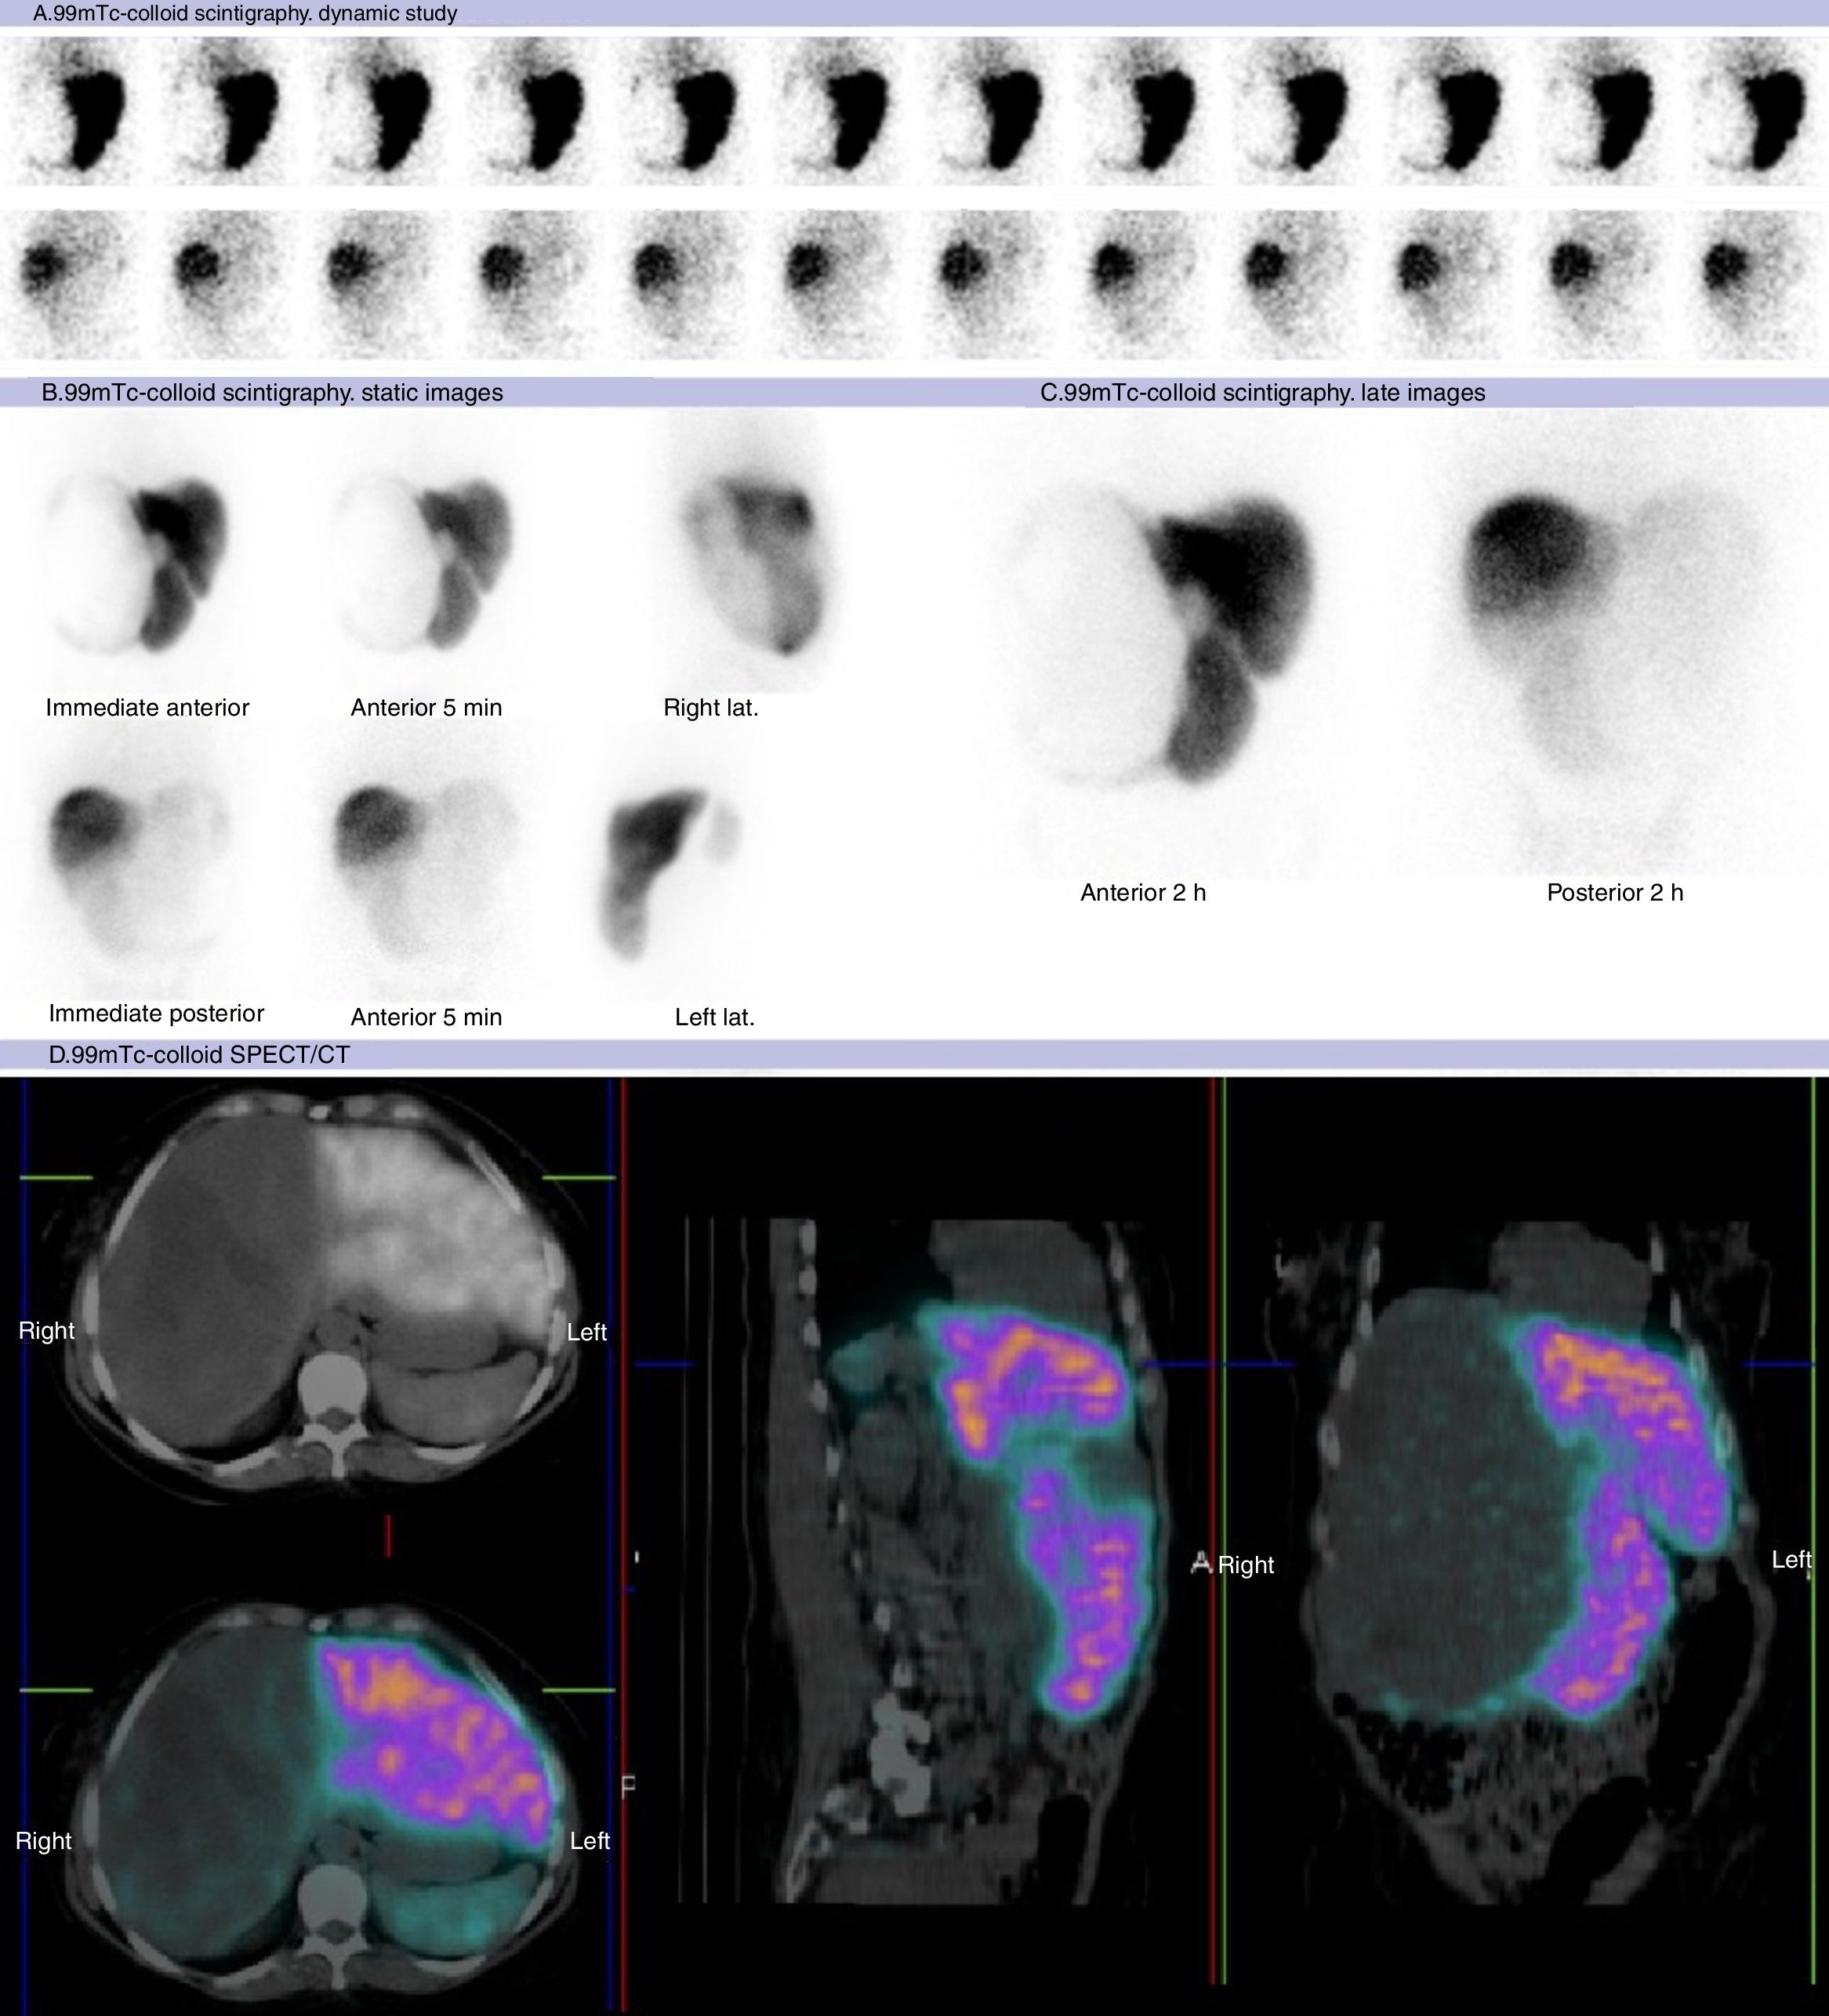The image size is (1829, 2016).
Task: Click the Anterior 2 h label
Action: pyautogui.click(x=1143, y=893)
